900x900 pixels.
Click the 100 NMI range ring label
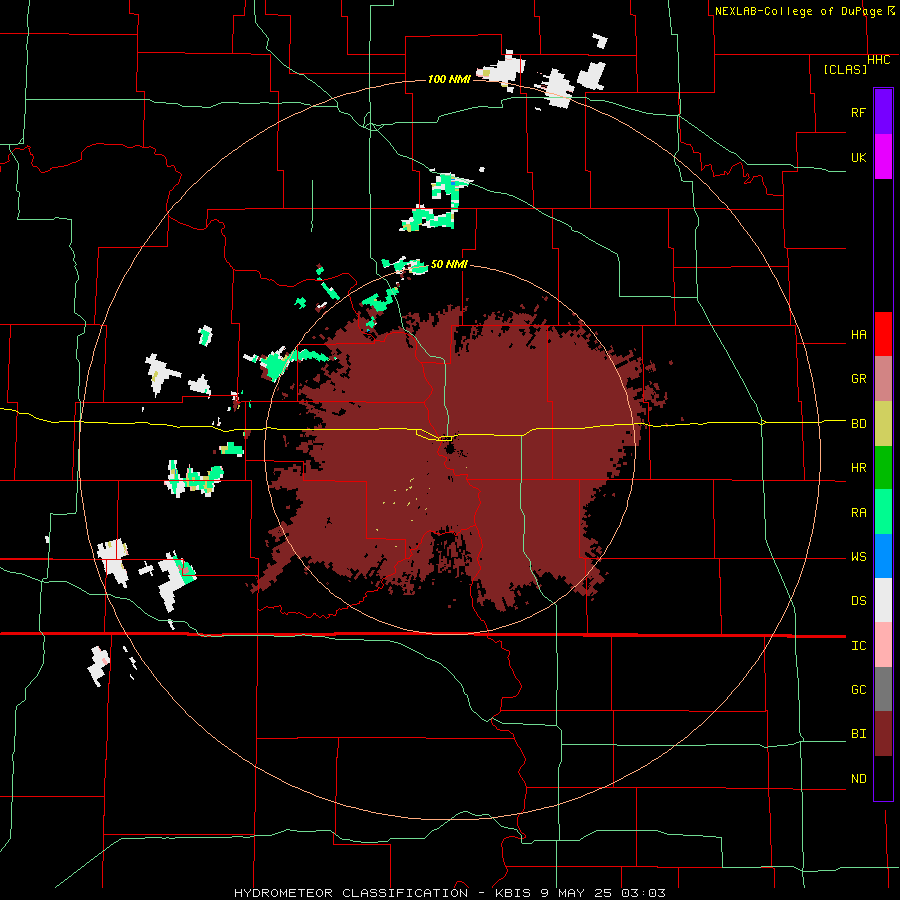coord(449,79)
